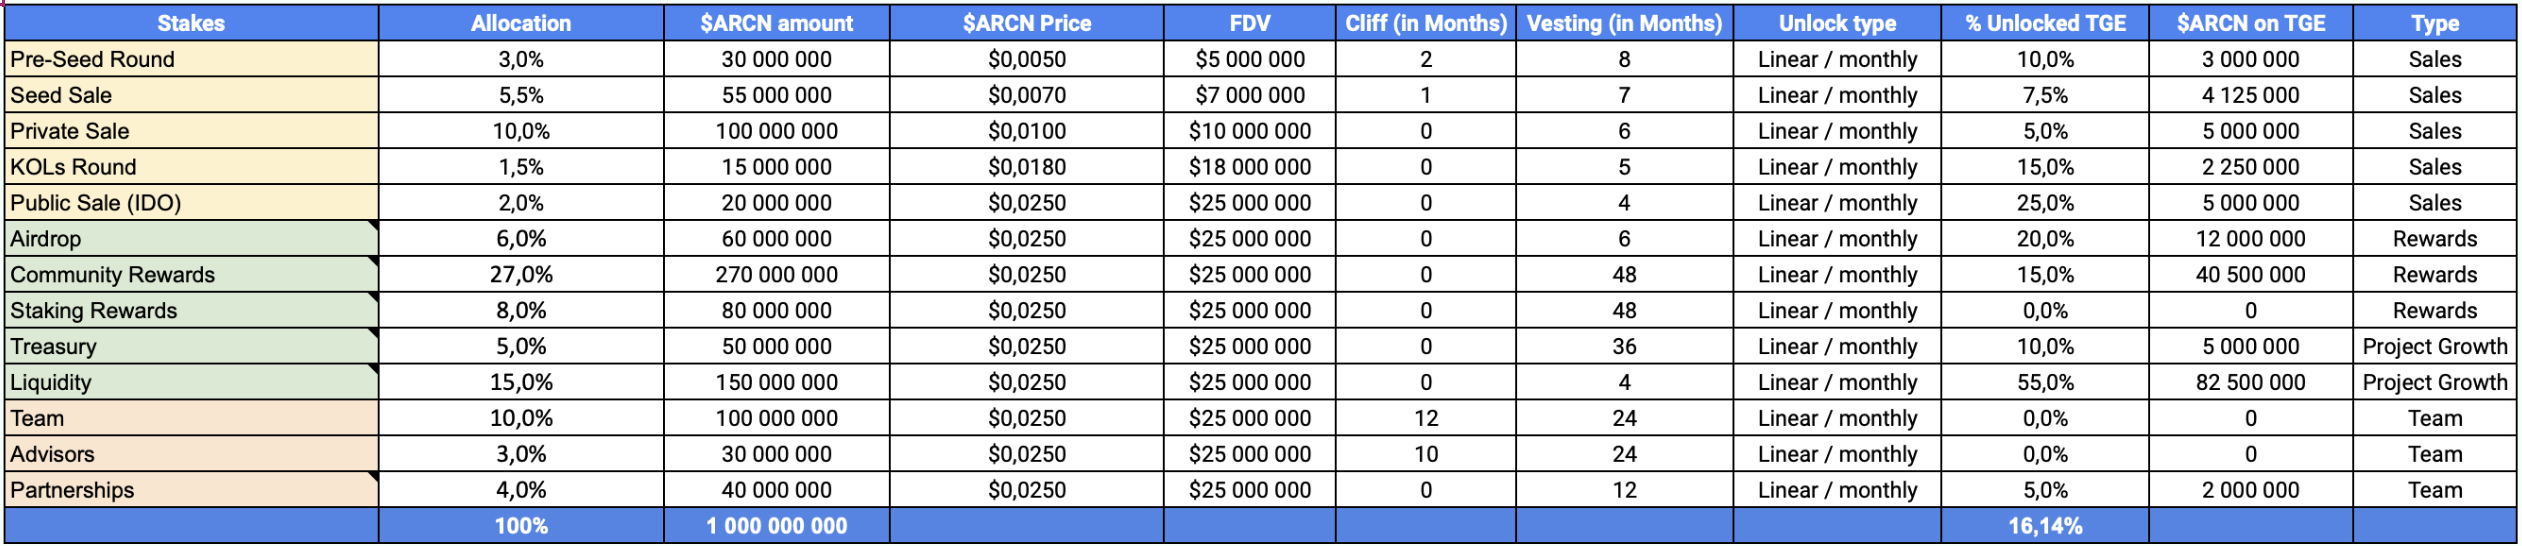Viewport: 2522px width, 546px height.
Task: Select the $ARCN Price header cell
Action: pos(1026,23)
